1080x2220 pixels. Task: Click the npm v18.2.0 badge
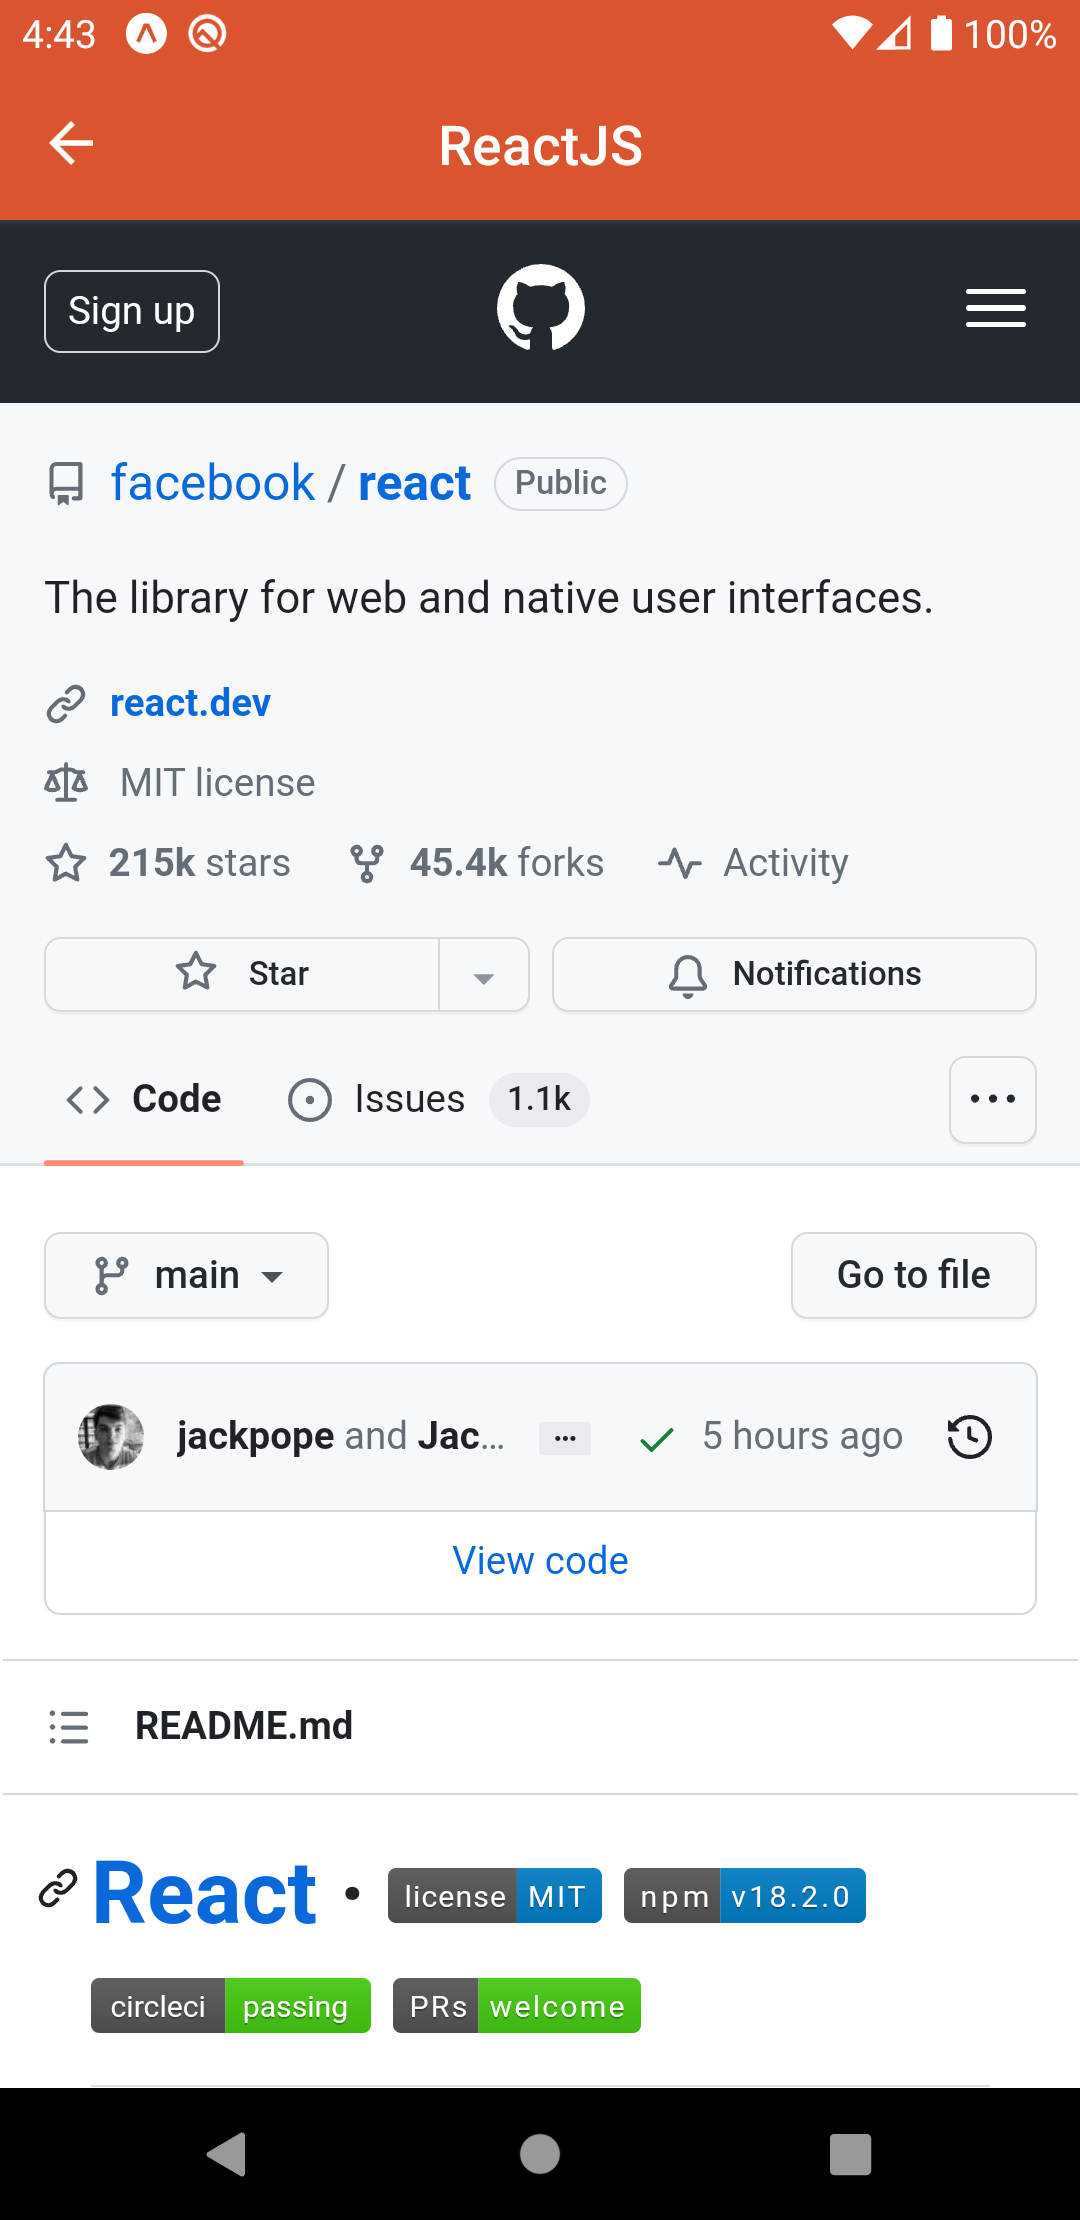coord(745,1896)
